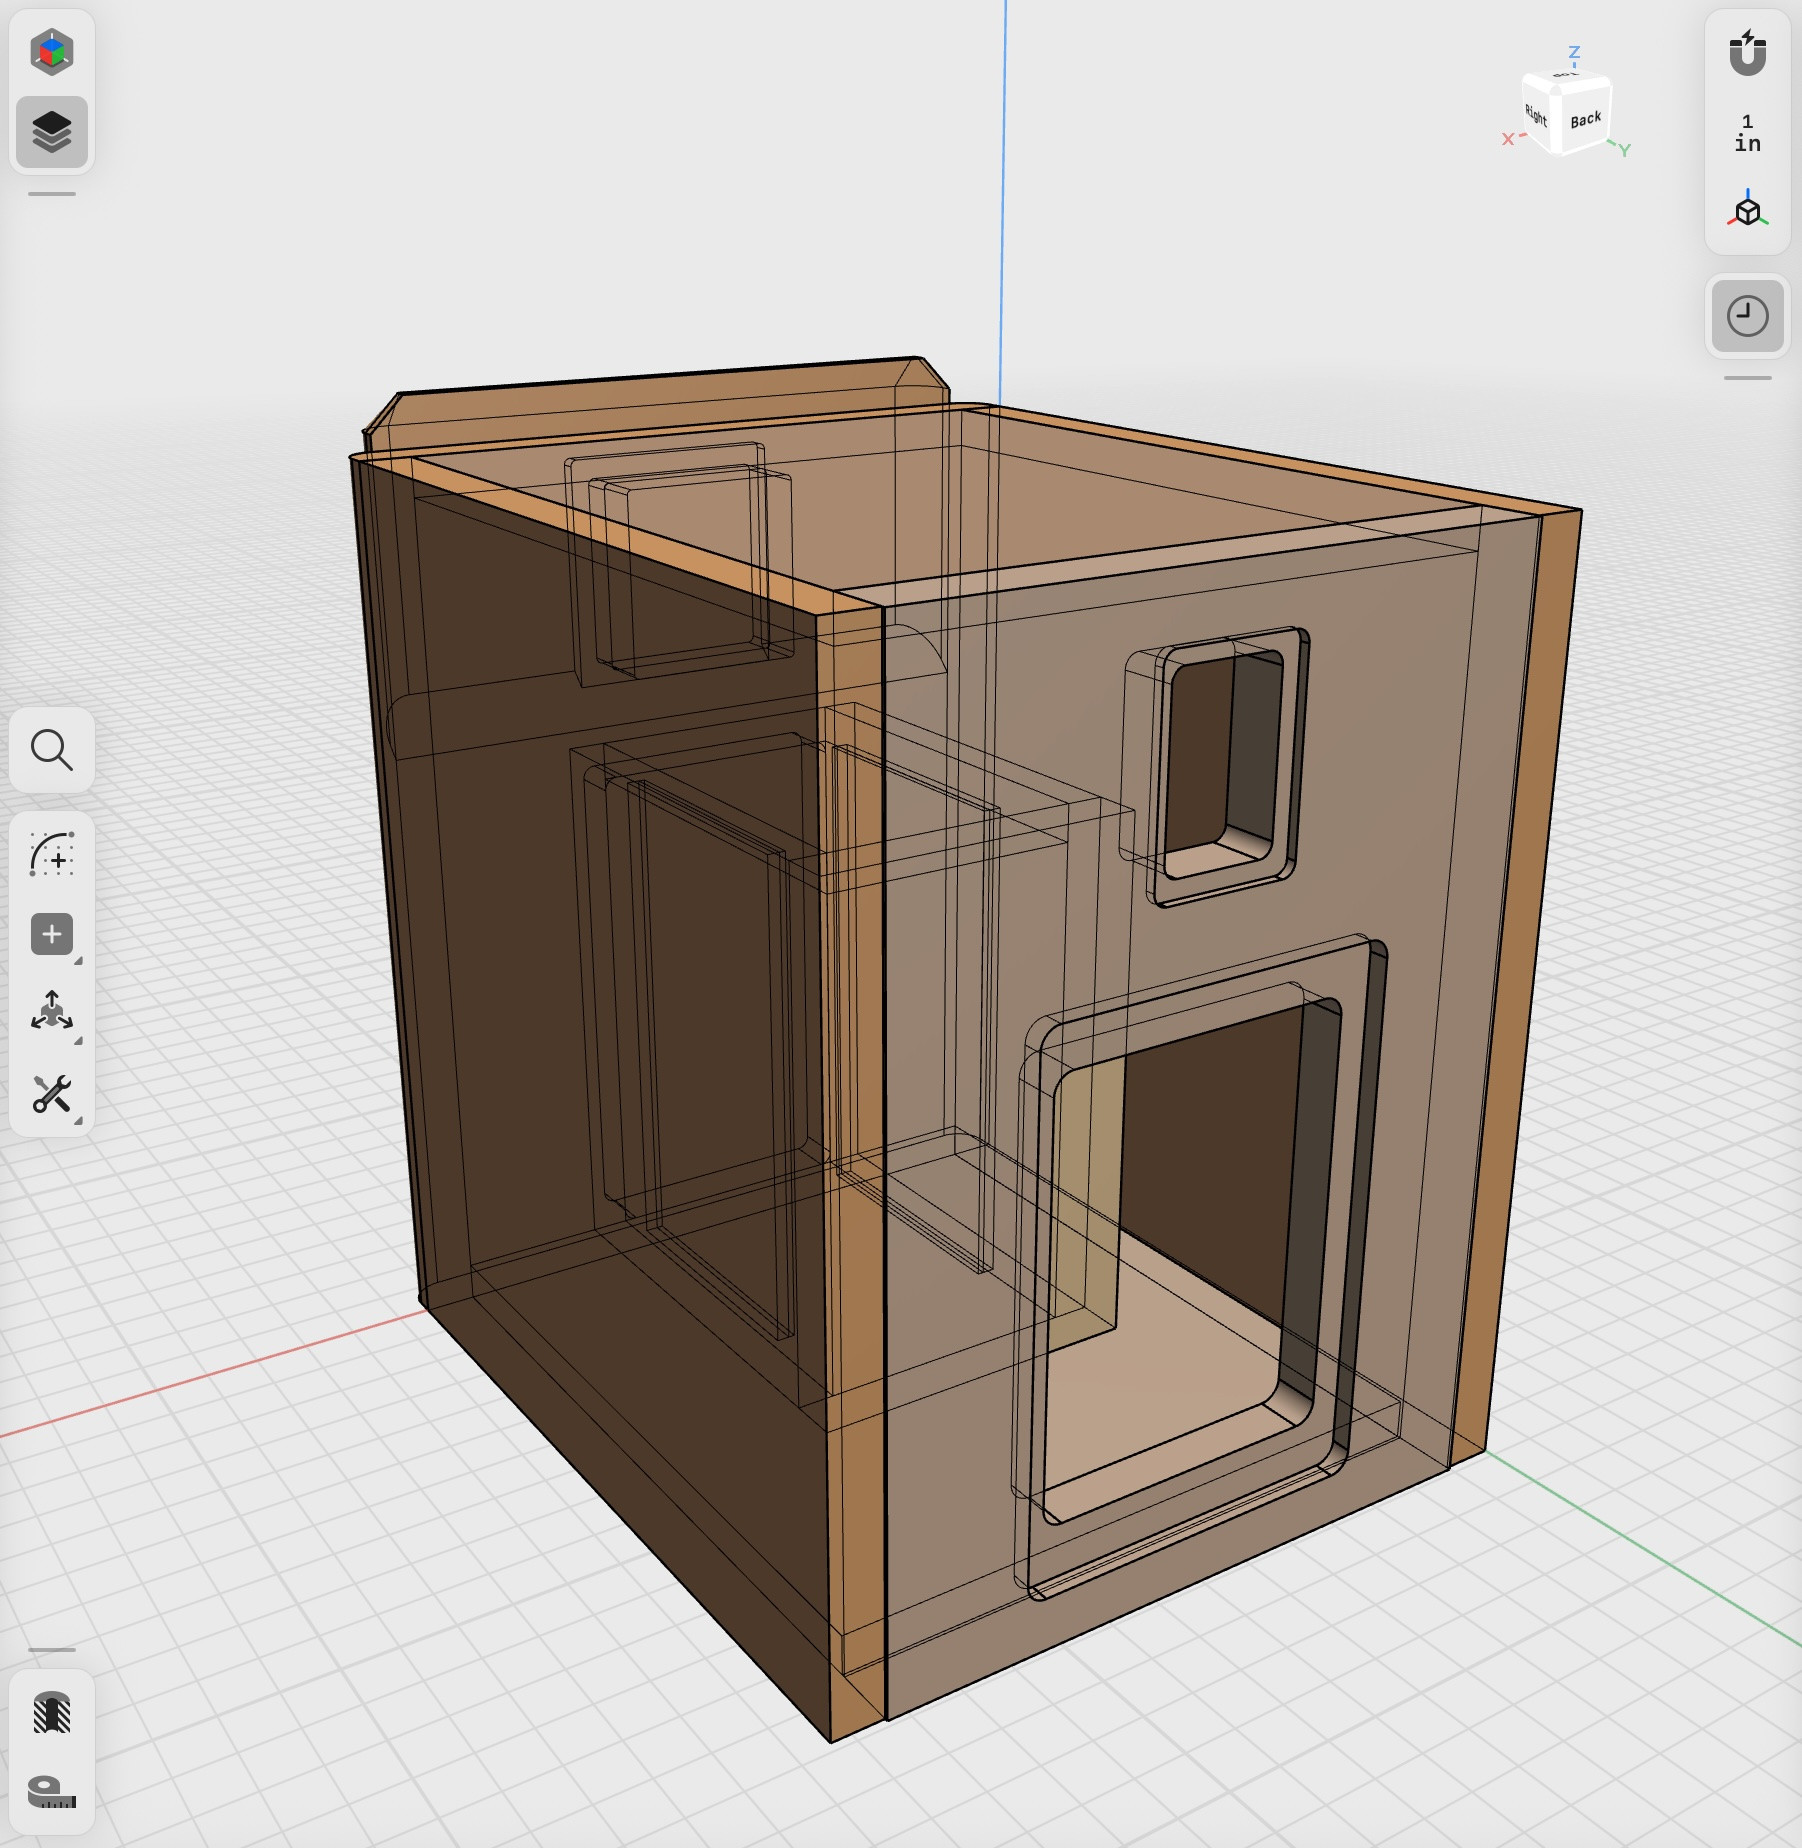Open the Add shape plus tool
This screenshot has height=1848, width=1802.
pyautogui.click(x=52, y=934)
